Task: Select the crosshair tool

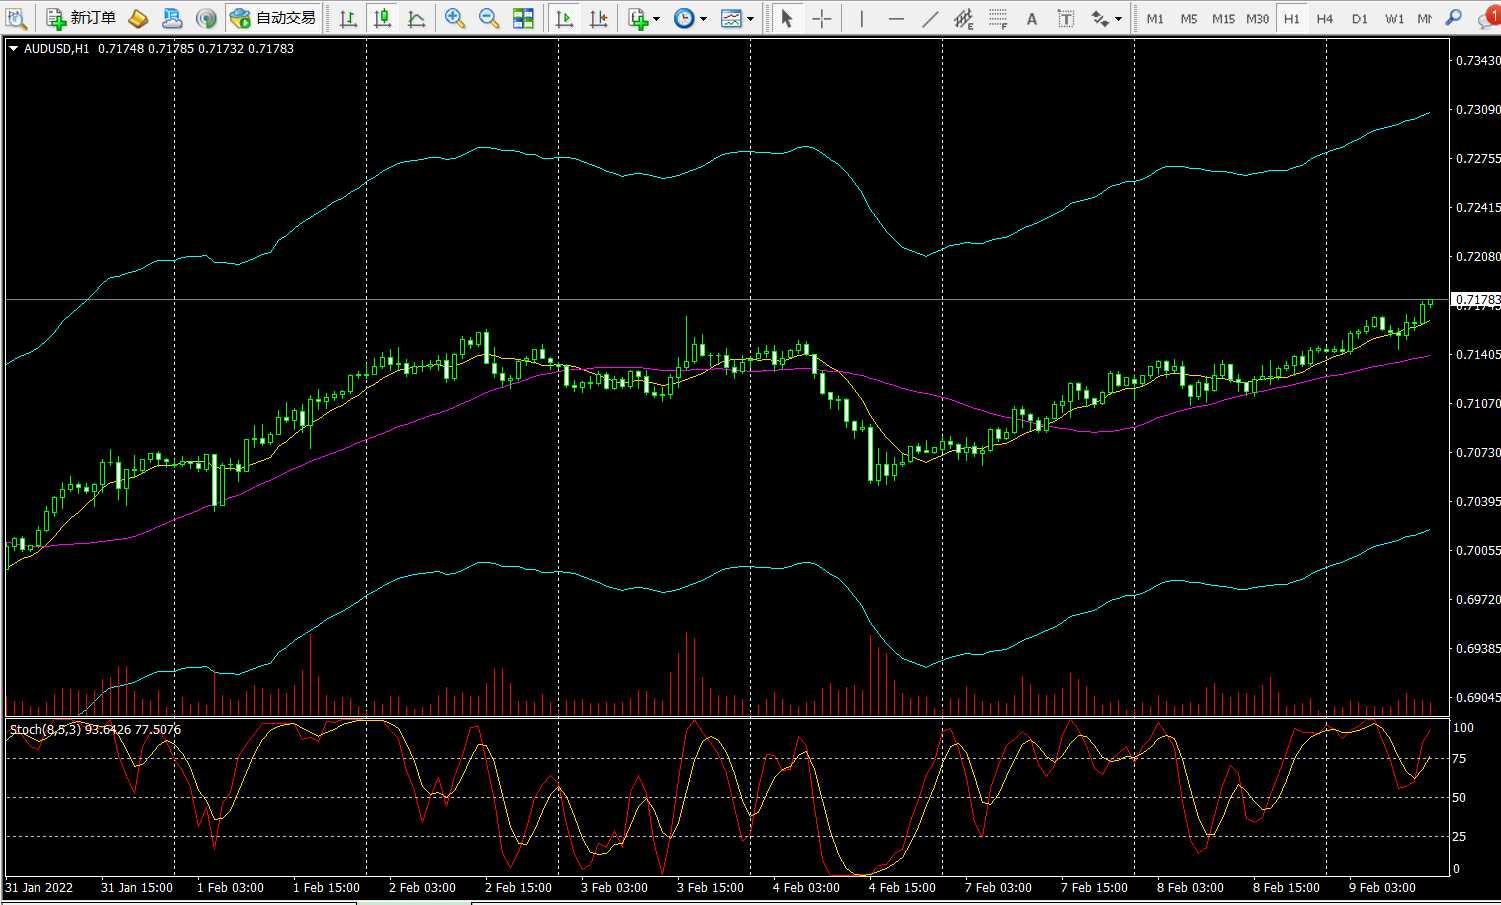Action: 822,18
